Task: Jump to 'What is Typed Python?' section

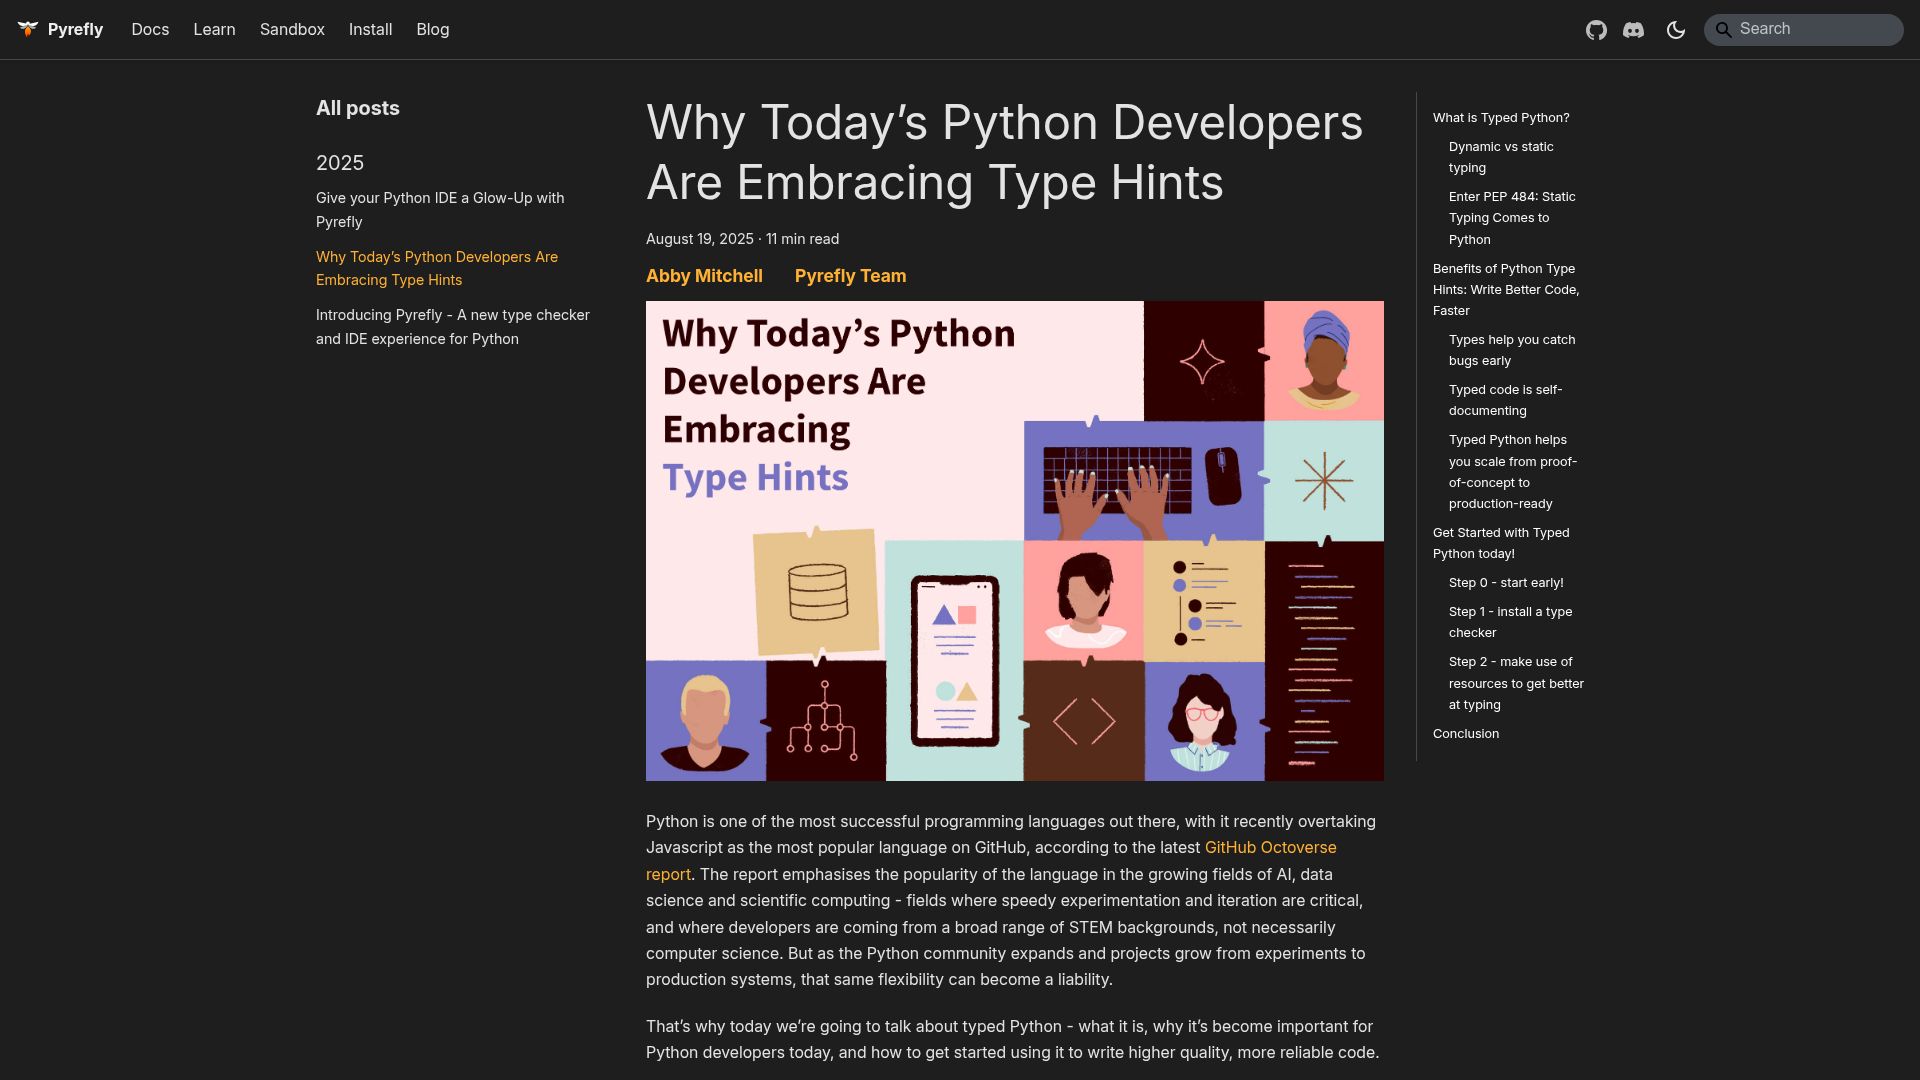Action: click(x=1501, y=118)
